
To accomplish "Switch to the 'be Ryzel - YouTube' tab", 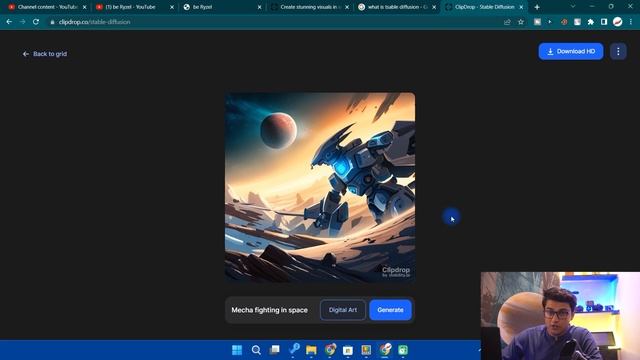I will [131, 7].
